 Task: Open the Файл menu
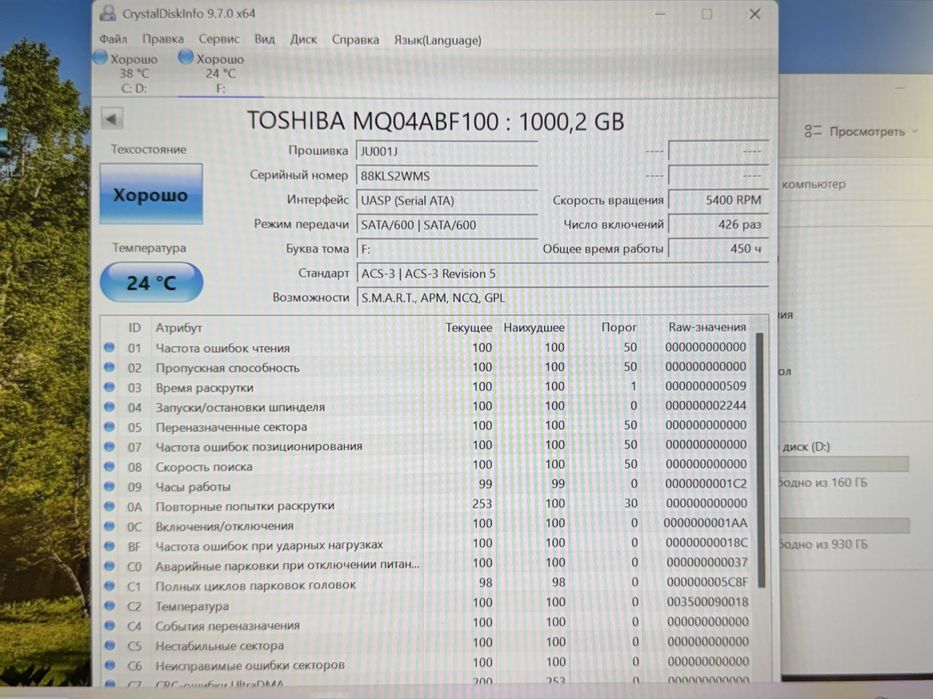(x=113, y=39)
